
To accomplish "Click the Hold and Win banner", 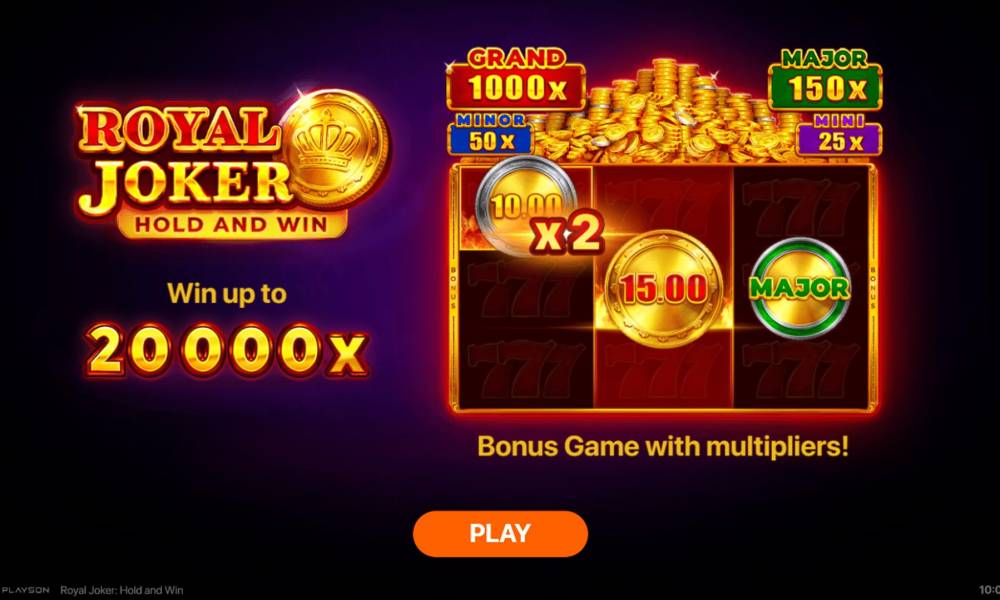I will pyautogui.click(x=232, y=224).
